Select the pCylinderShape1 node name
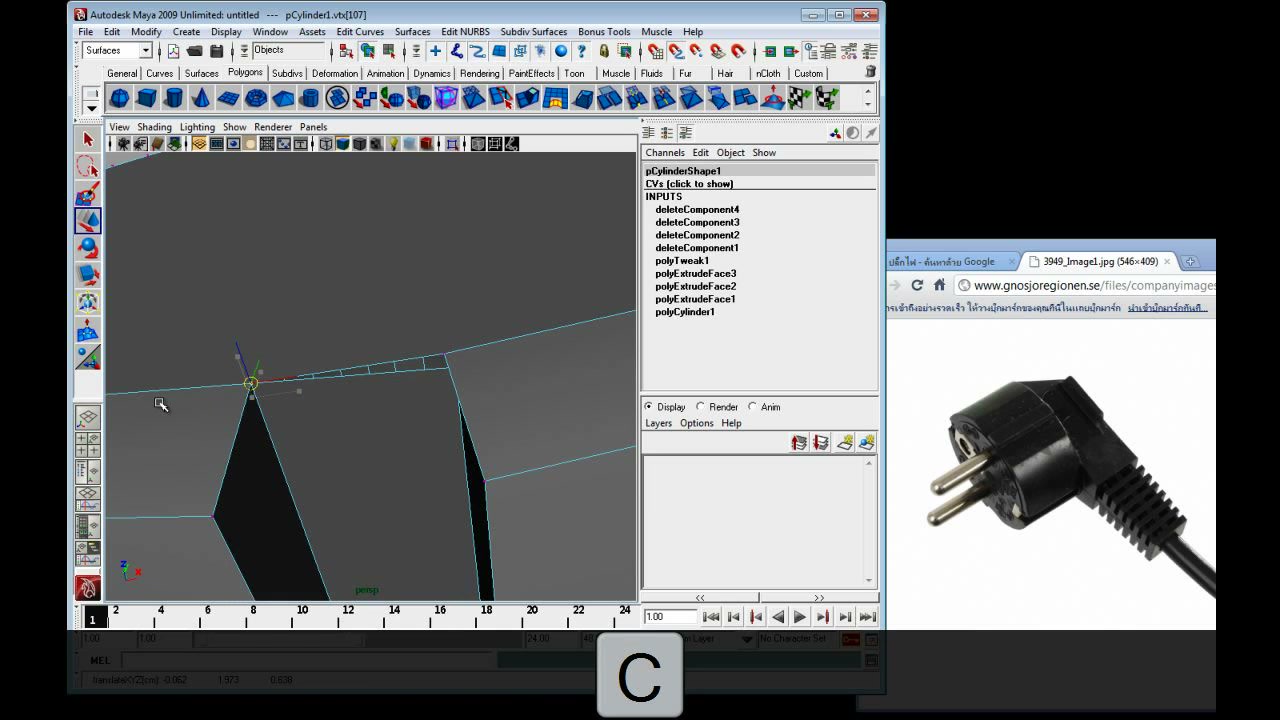 coord(683,171)
